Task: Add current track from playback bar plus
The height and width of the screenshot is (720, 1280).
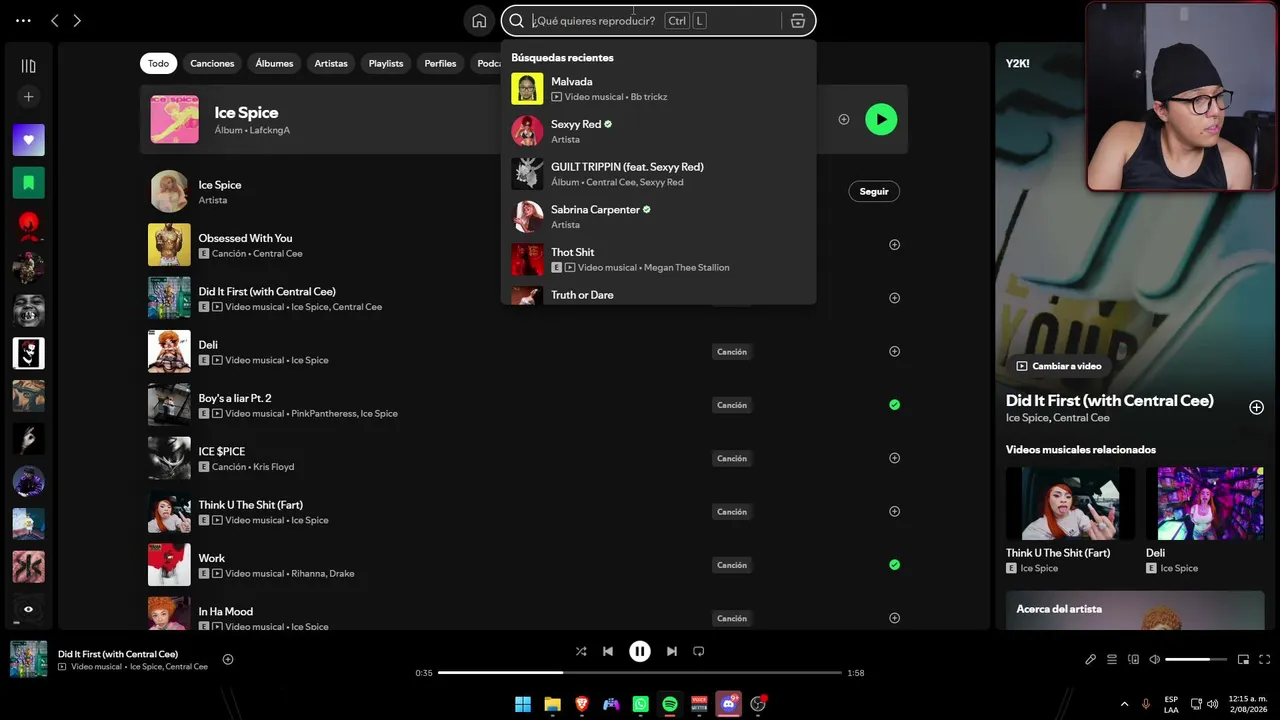Action: (x=228, y=659)
